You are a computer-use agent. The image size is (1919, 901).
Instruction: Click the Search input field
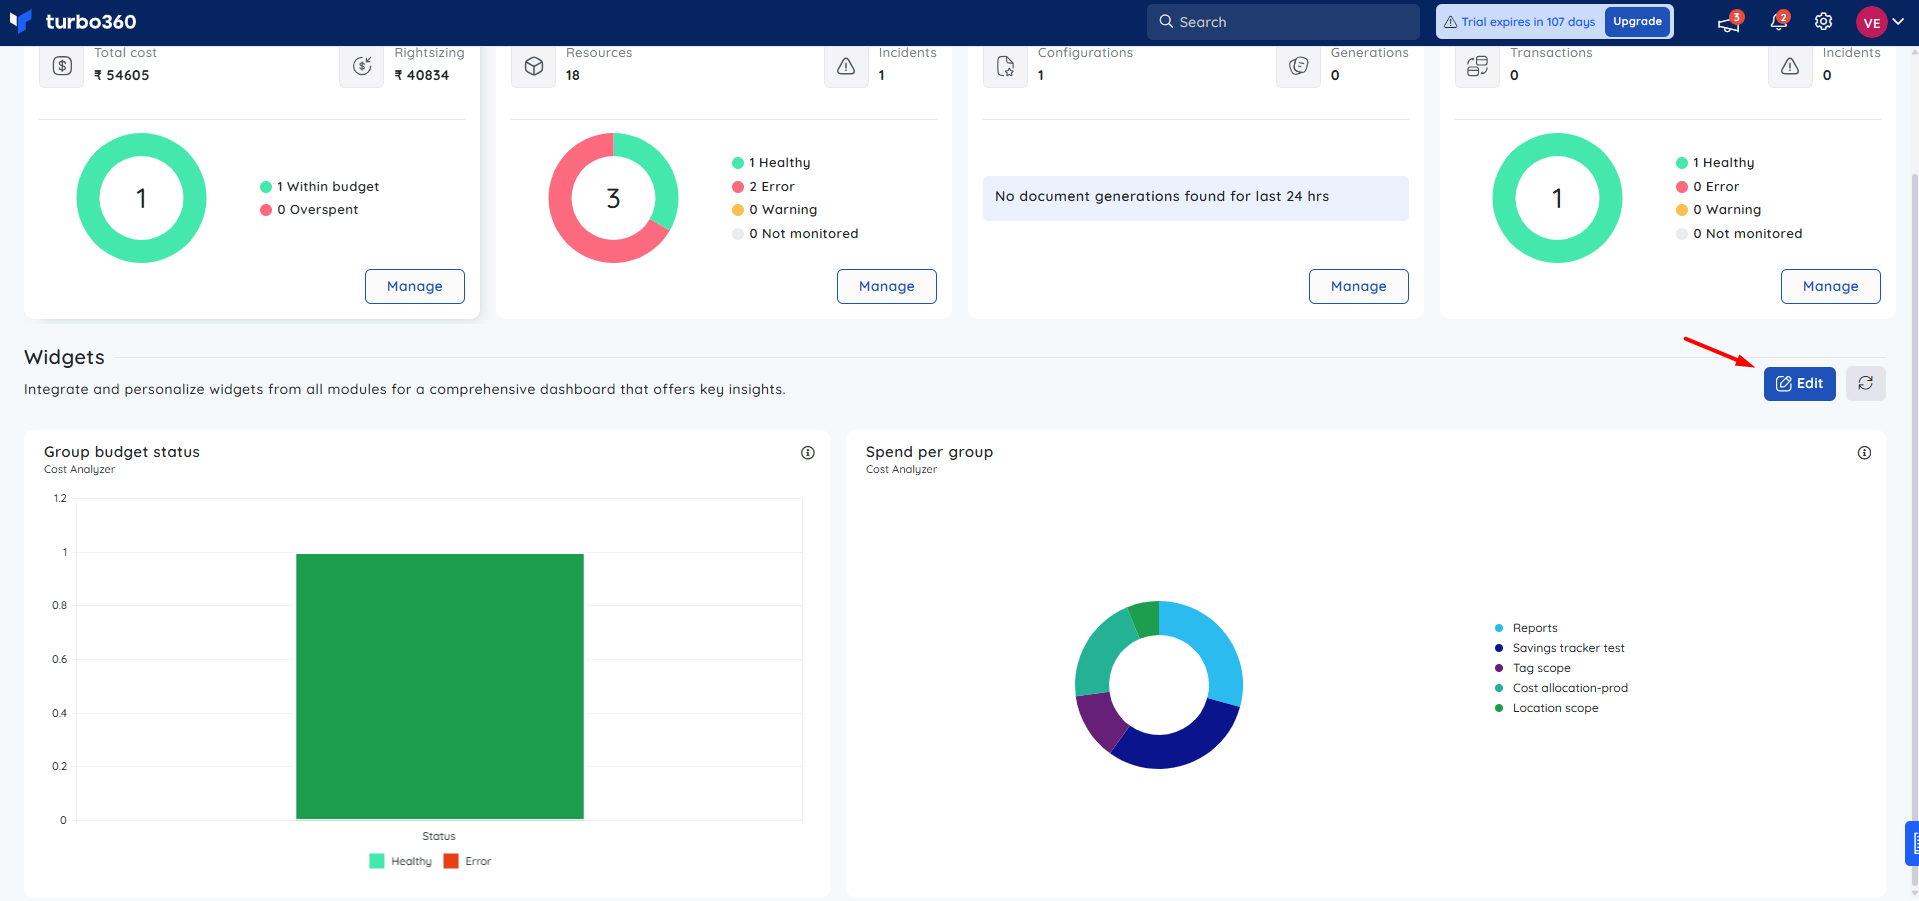point(1283,22)
